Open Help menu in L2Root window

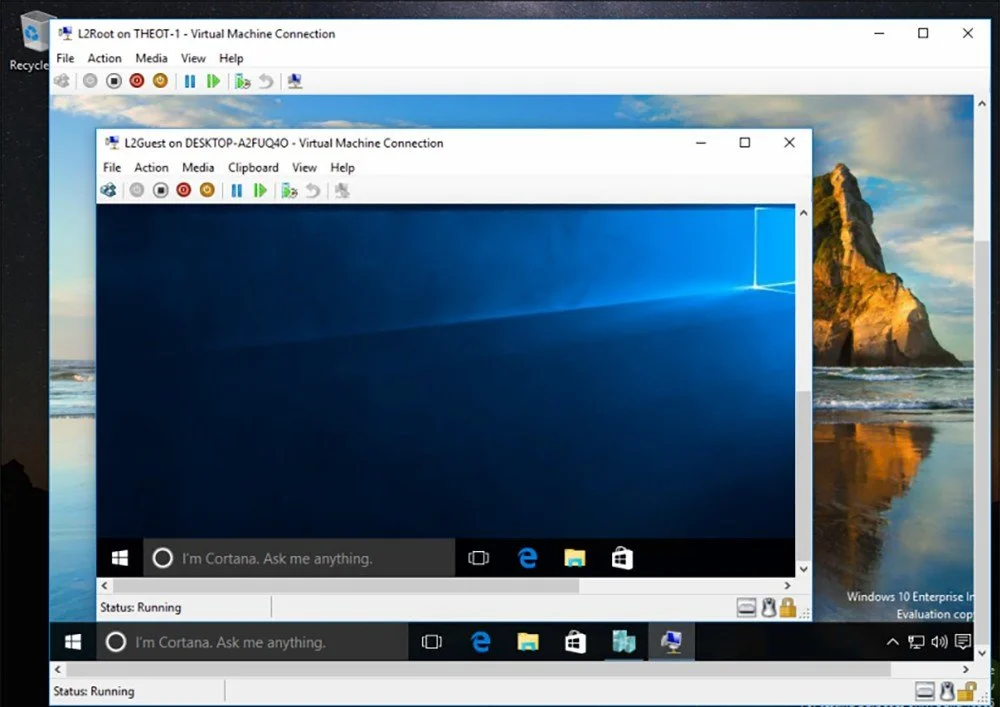tap(231, 58)
